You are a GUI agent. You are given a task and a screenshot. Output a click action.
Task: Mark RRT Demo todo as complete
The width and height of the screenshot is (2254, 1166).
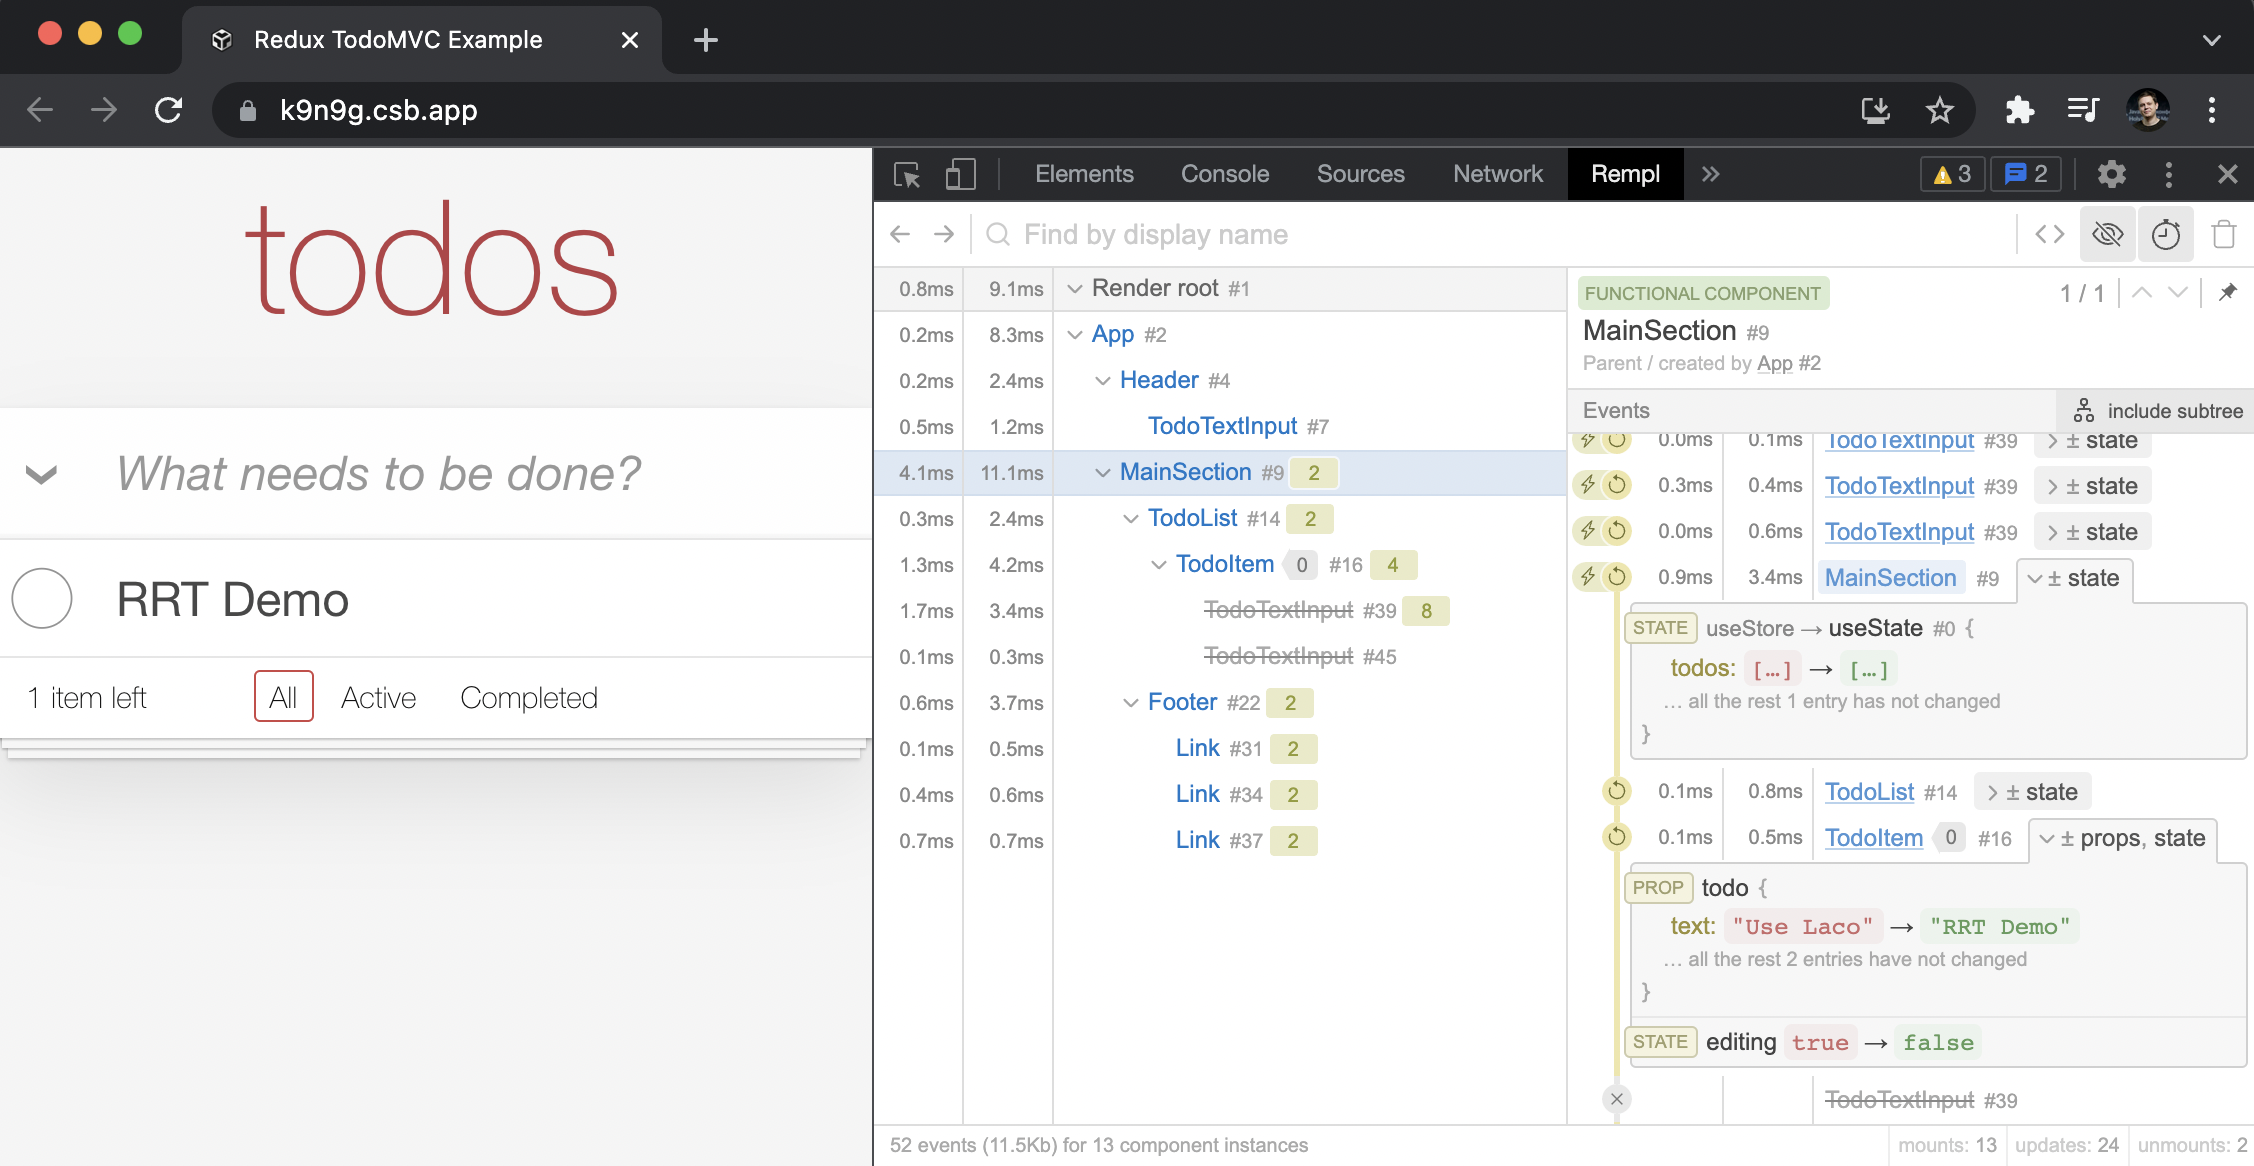coord(42,599)
